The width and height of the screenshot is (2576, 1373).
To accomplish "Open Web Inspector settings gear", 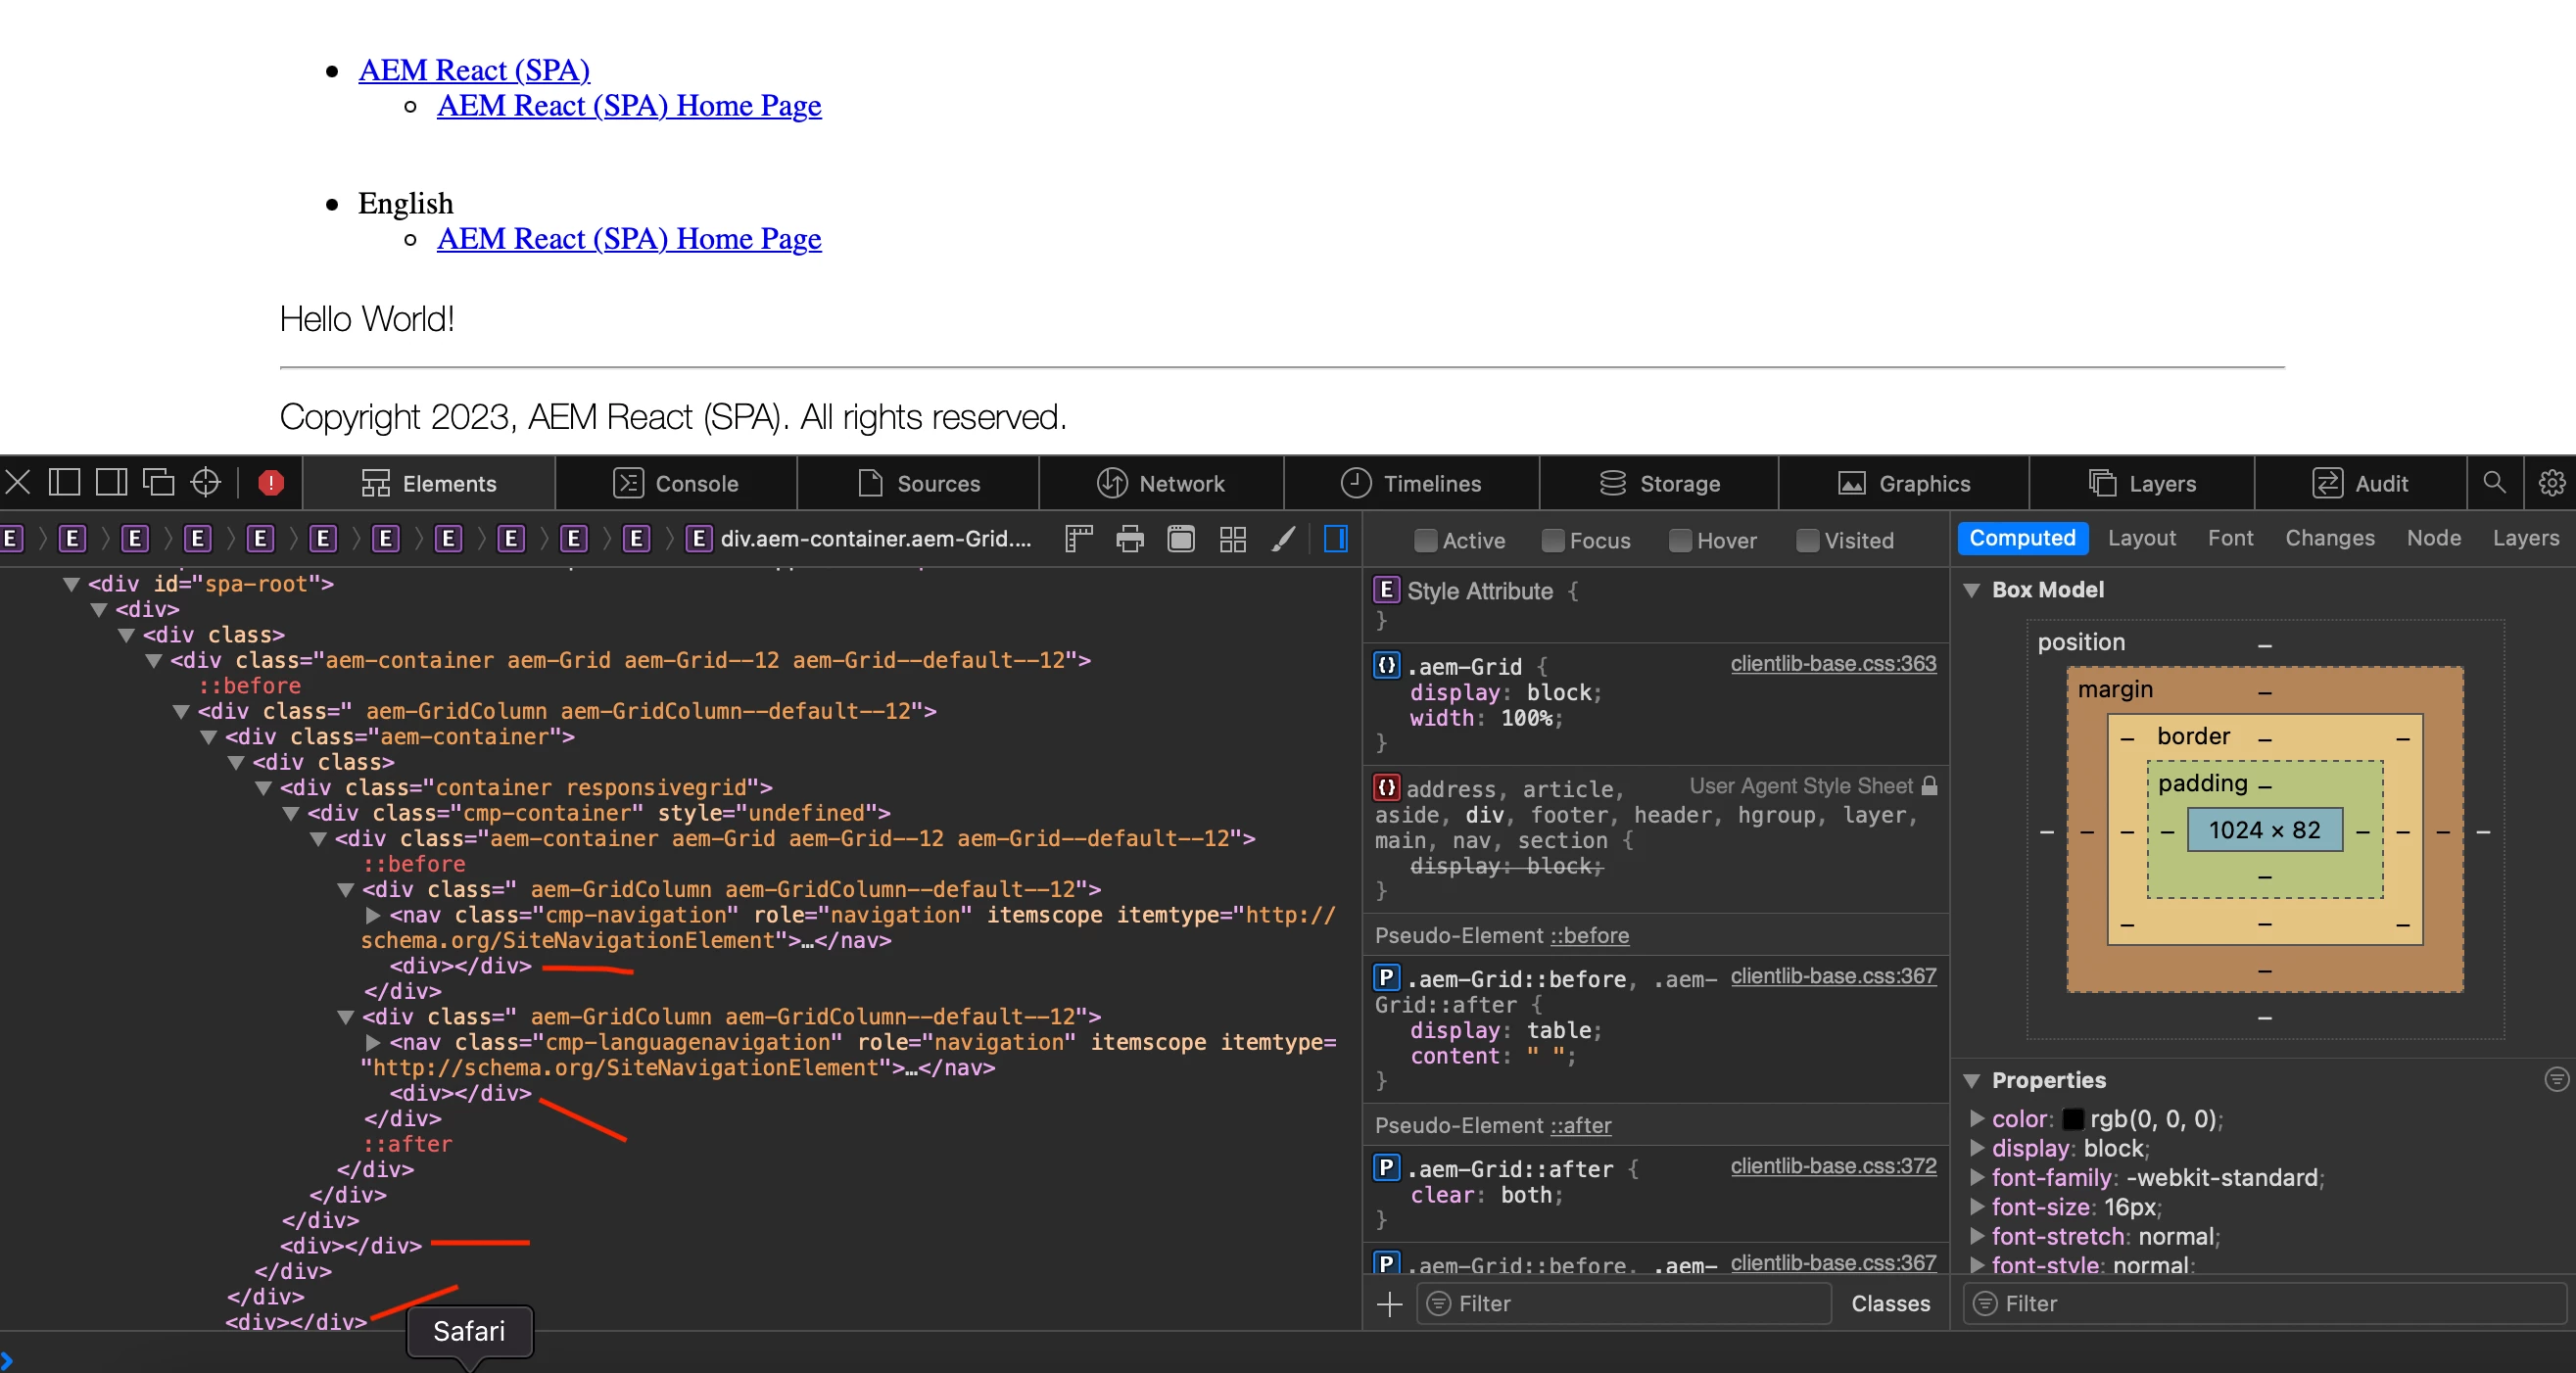I will point(2551,483).
